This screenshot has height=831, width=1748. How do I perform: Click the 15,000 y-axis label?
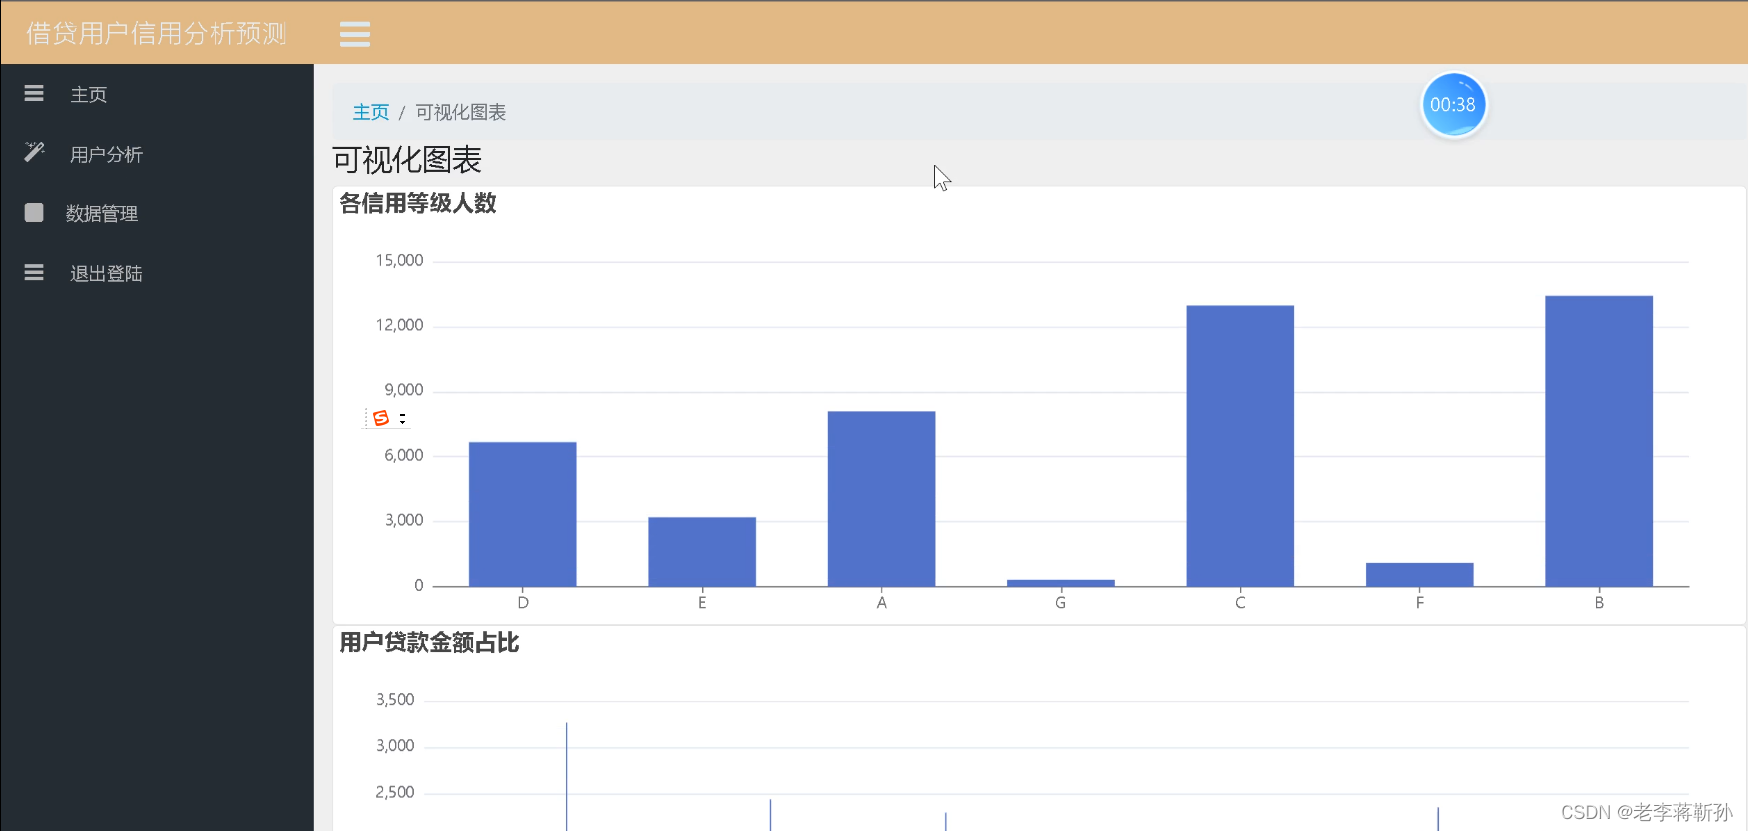point(399,260)
